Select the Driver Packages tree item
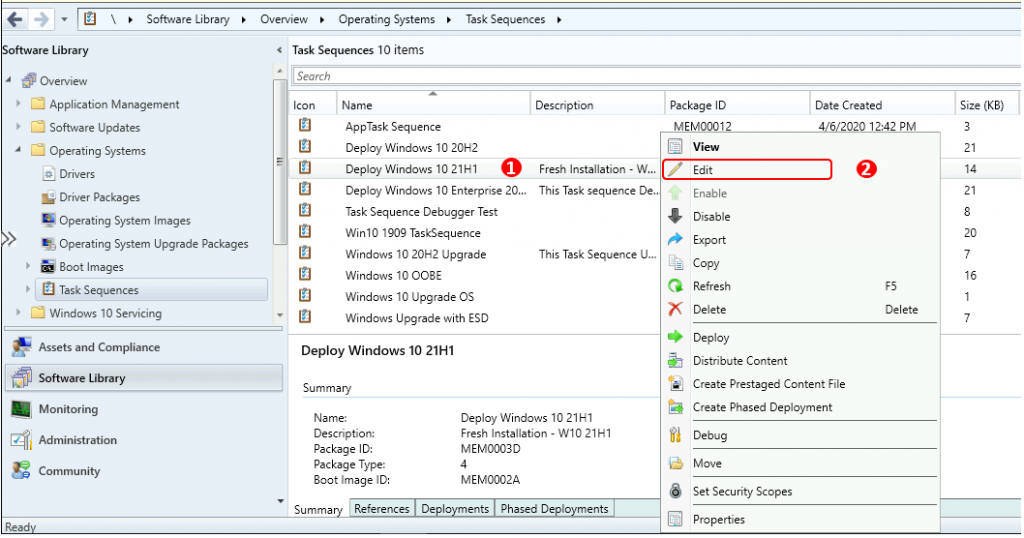Image resolution: width=1024 pixels, height=538 pixels. (x=91, y=197)
